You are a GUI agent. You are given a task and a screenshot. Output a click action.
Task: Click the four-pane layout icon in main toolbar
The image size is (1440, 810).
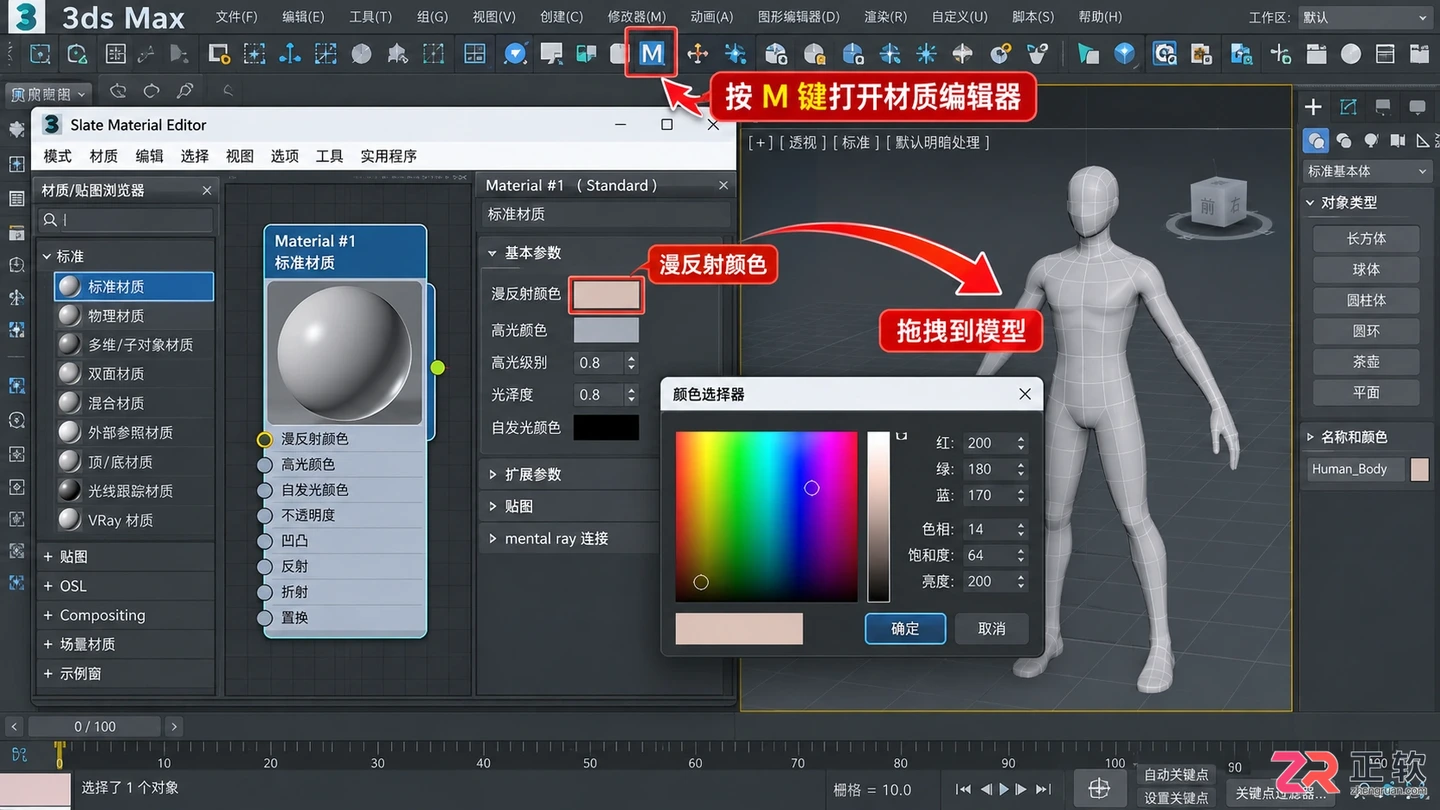coord(475,54)
